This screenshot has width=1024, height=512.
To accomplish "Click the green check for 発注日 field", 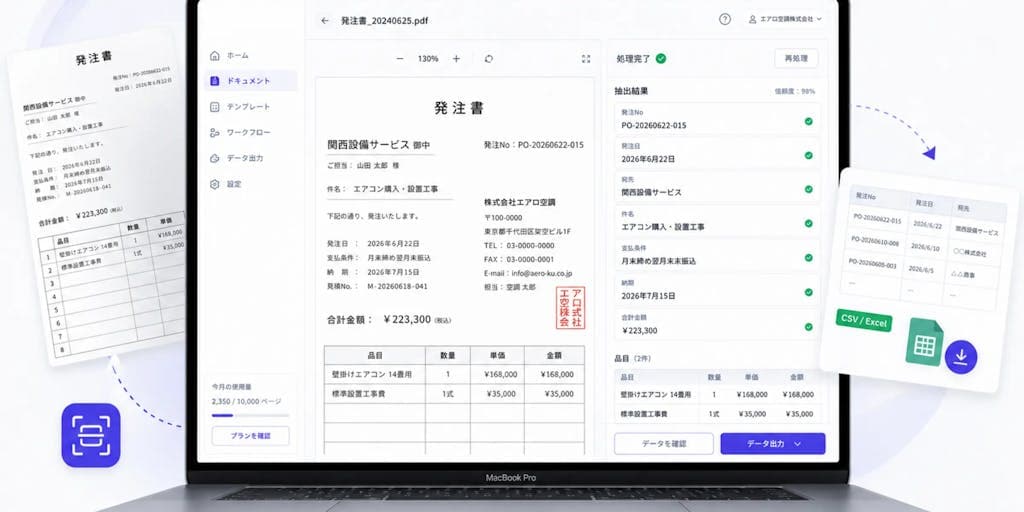I will point(808,155).
